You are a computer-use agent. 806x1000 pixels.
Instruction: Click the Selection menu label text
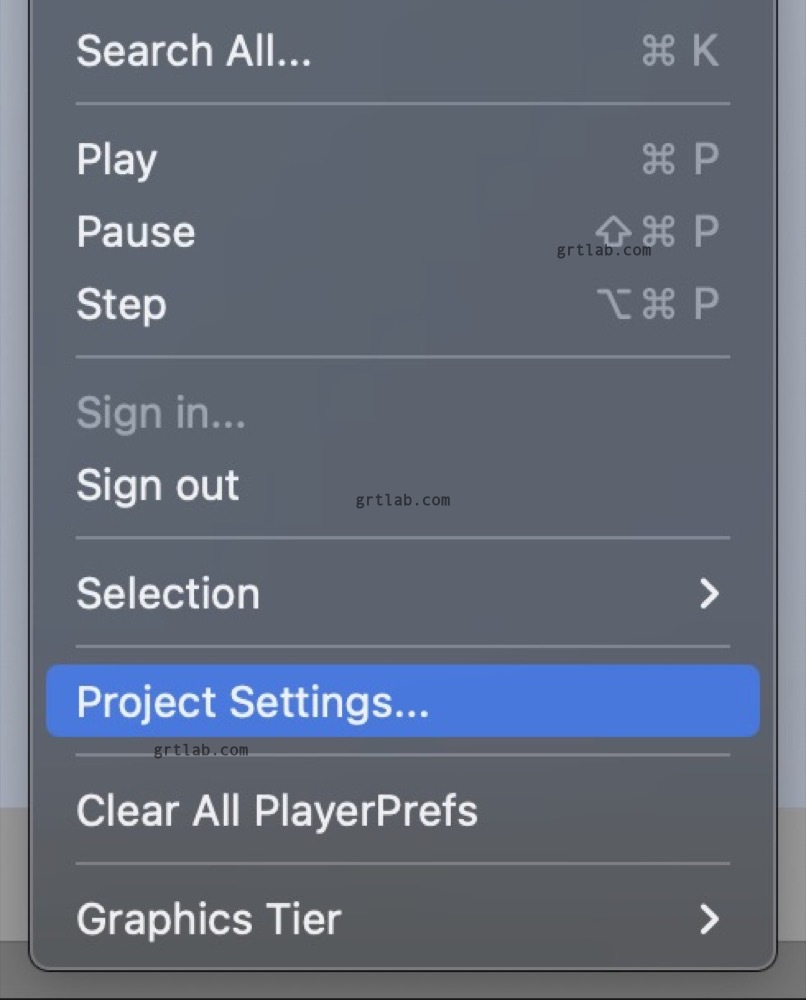pyautogui.click(x=168, y=593)
